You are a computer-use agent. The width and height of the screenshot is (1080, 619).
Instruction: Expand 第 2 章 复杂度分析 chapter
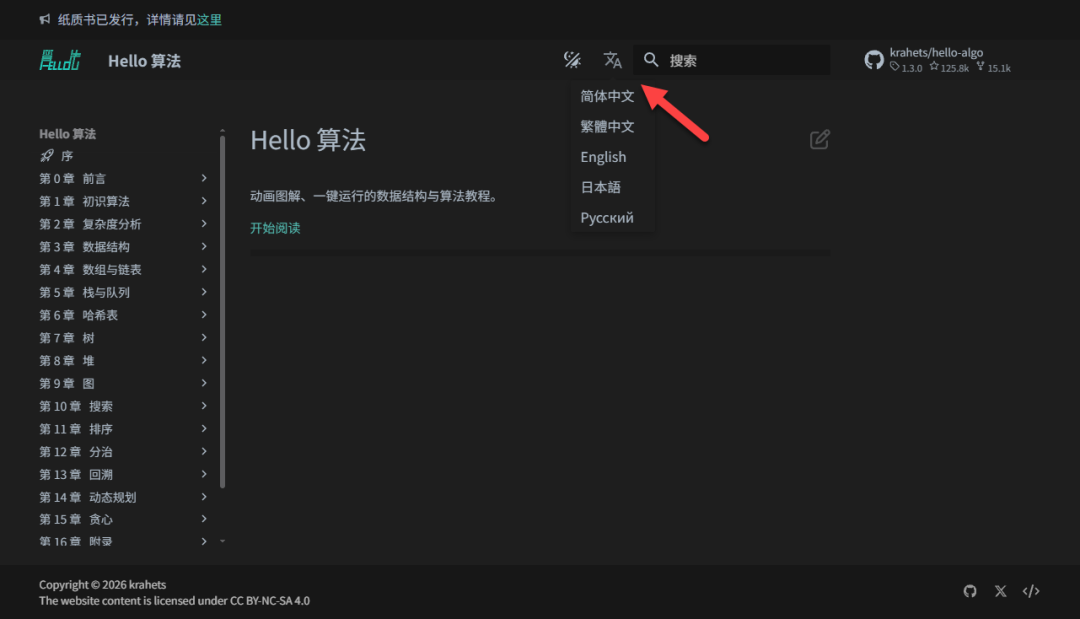tap(204, 224)
